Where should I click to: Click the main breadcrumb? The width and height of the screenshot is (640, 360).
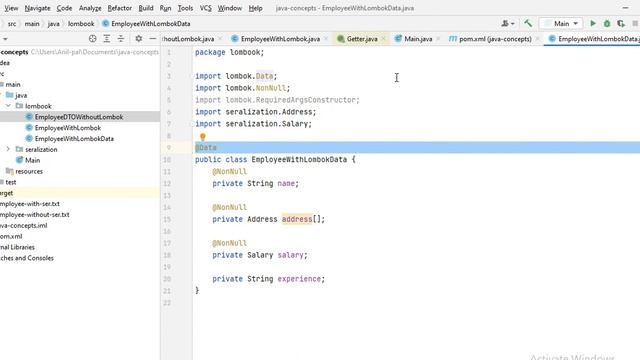tap(32, 24)
